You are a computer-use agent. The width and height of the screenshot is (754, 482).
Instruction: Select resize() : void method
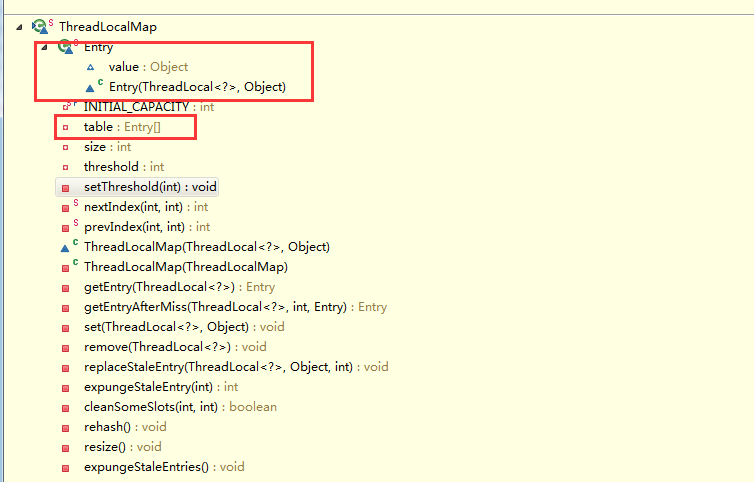[123, 447]
